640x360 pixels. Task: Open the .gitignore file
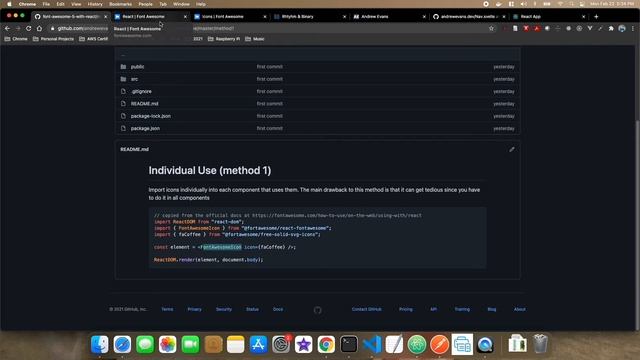pos(141,91)
